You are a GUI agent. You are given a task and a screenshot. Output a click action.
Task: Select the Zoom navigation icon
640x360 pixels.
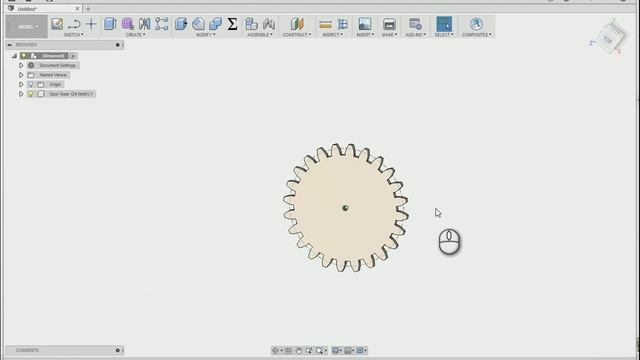[309, 351]
